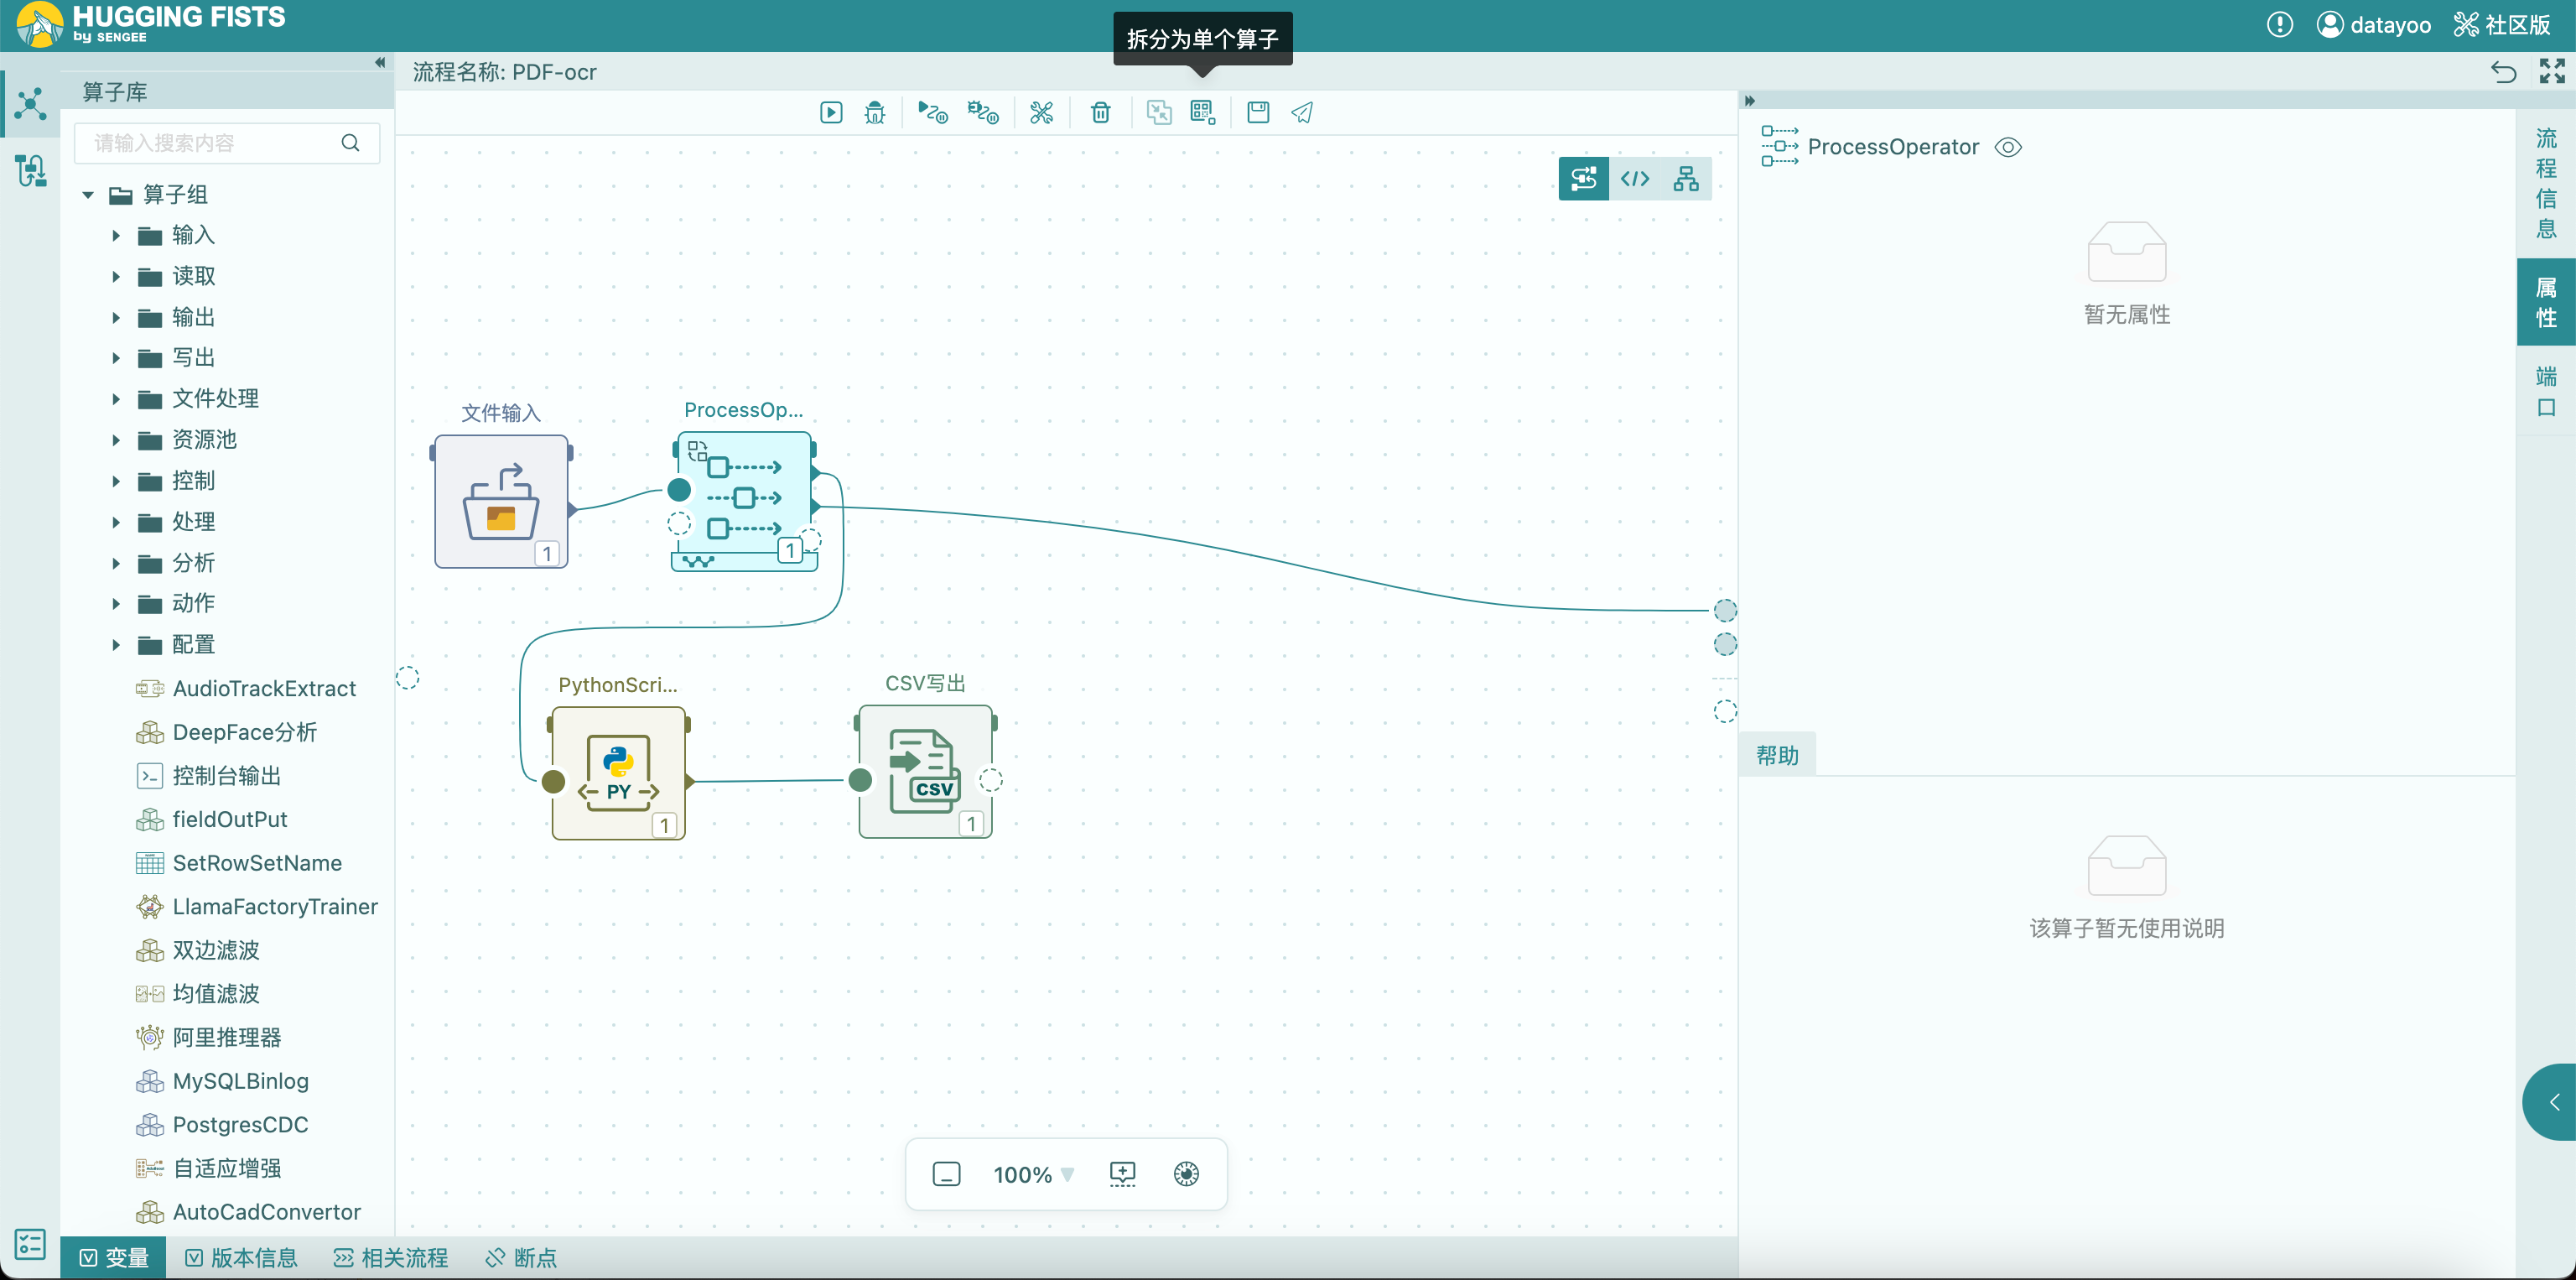
Task: Click the run flow play icon
Action: pos(830,112)
